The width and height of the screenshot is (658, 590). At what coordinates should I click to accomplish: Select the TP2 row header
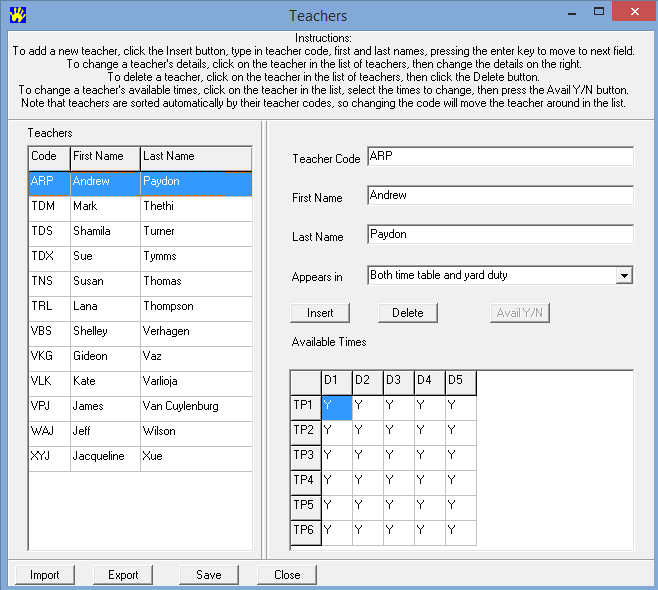coord(306,432)
